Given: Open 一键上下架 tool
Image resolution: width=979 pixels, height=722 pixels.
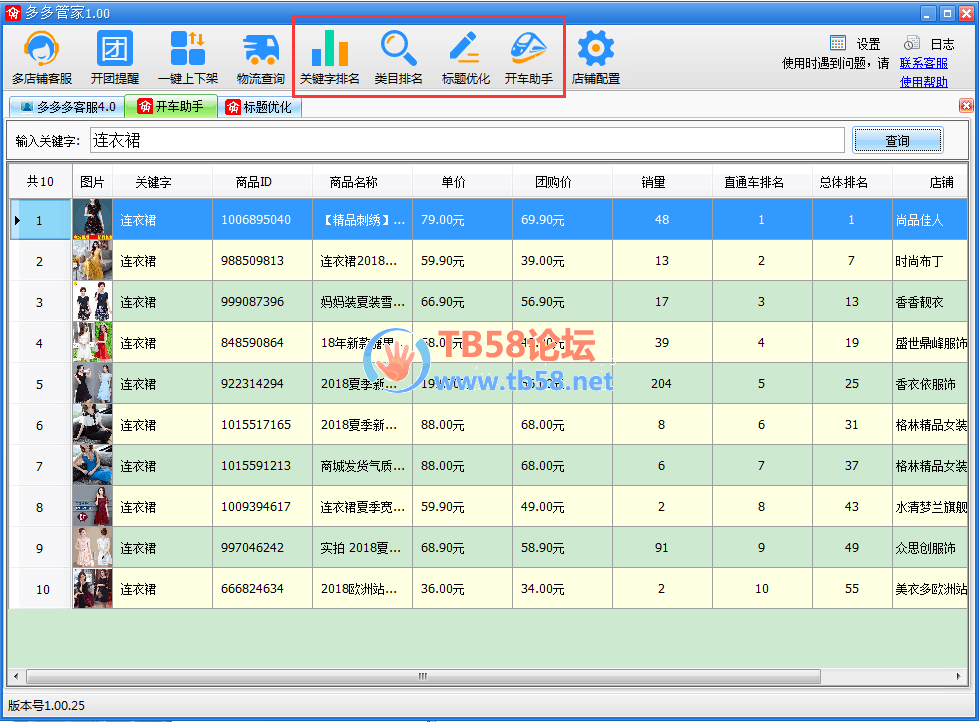Looking at the screenshot, I should coord(187,57).
